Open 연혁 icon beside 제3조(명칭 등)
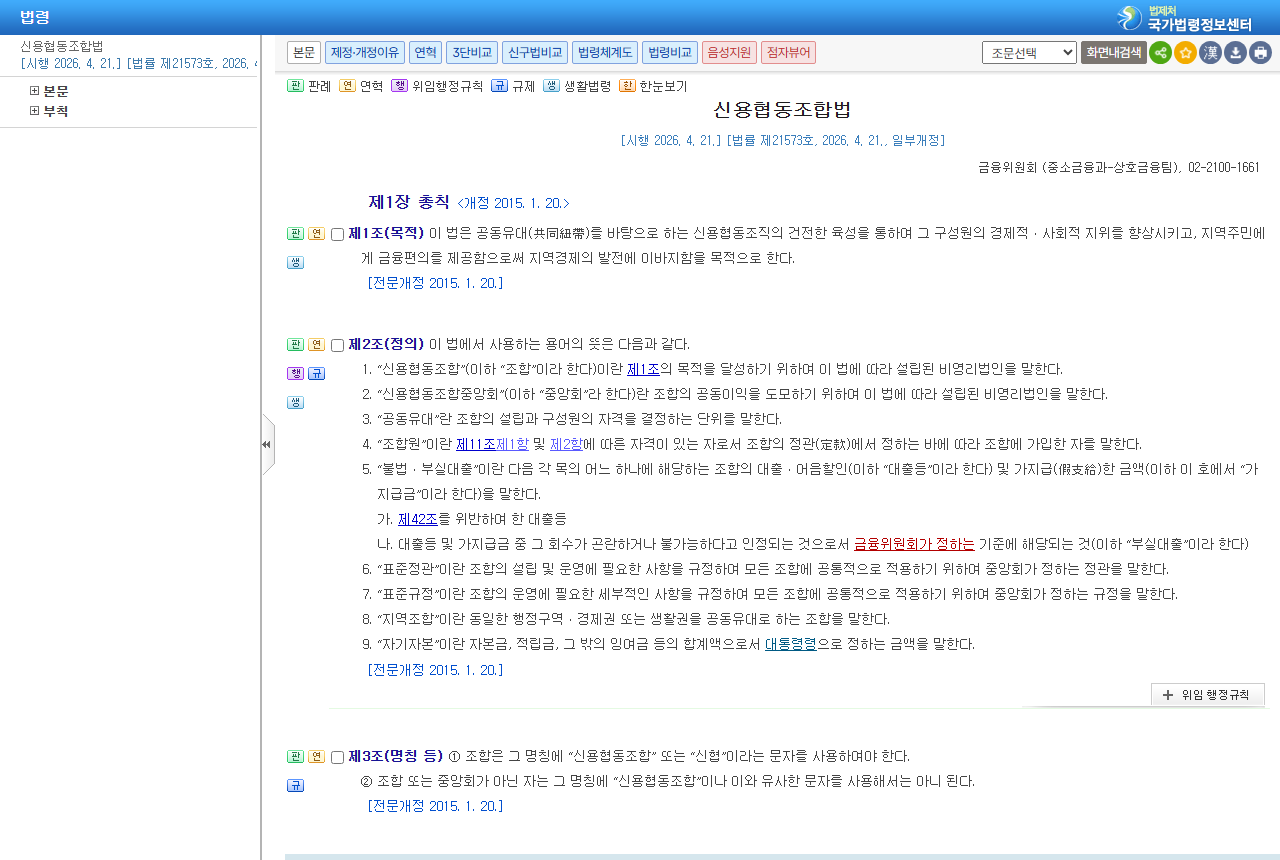The height and width of the screenshot is (860, 1280). [316, 757]
